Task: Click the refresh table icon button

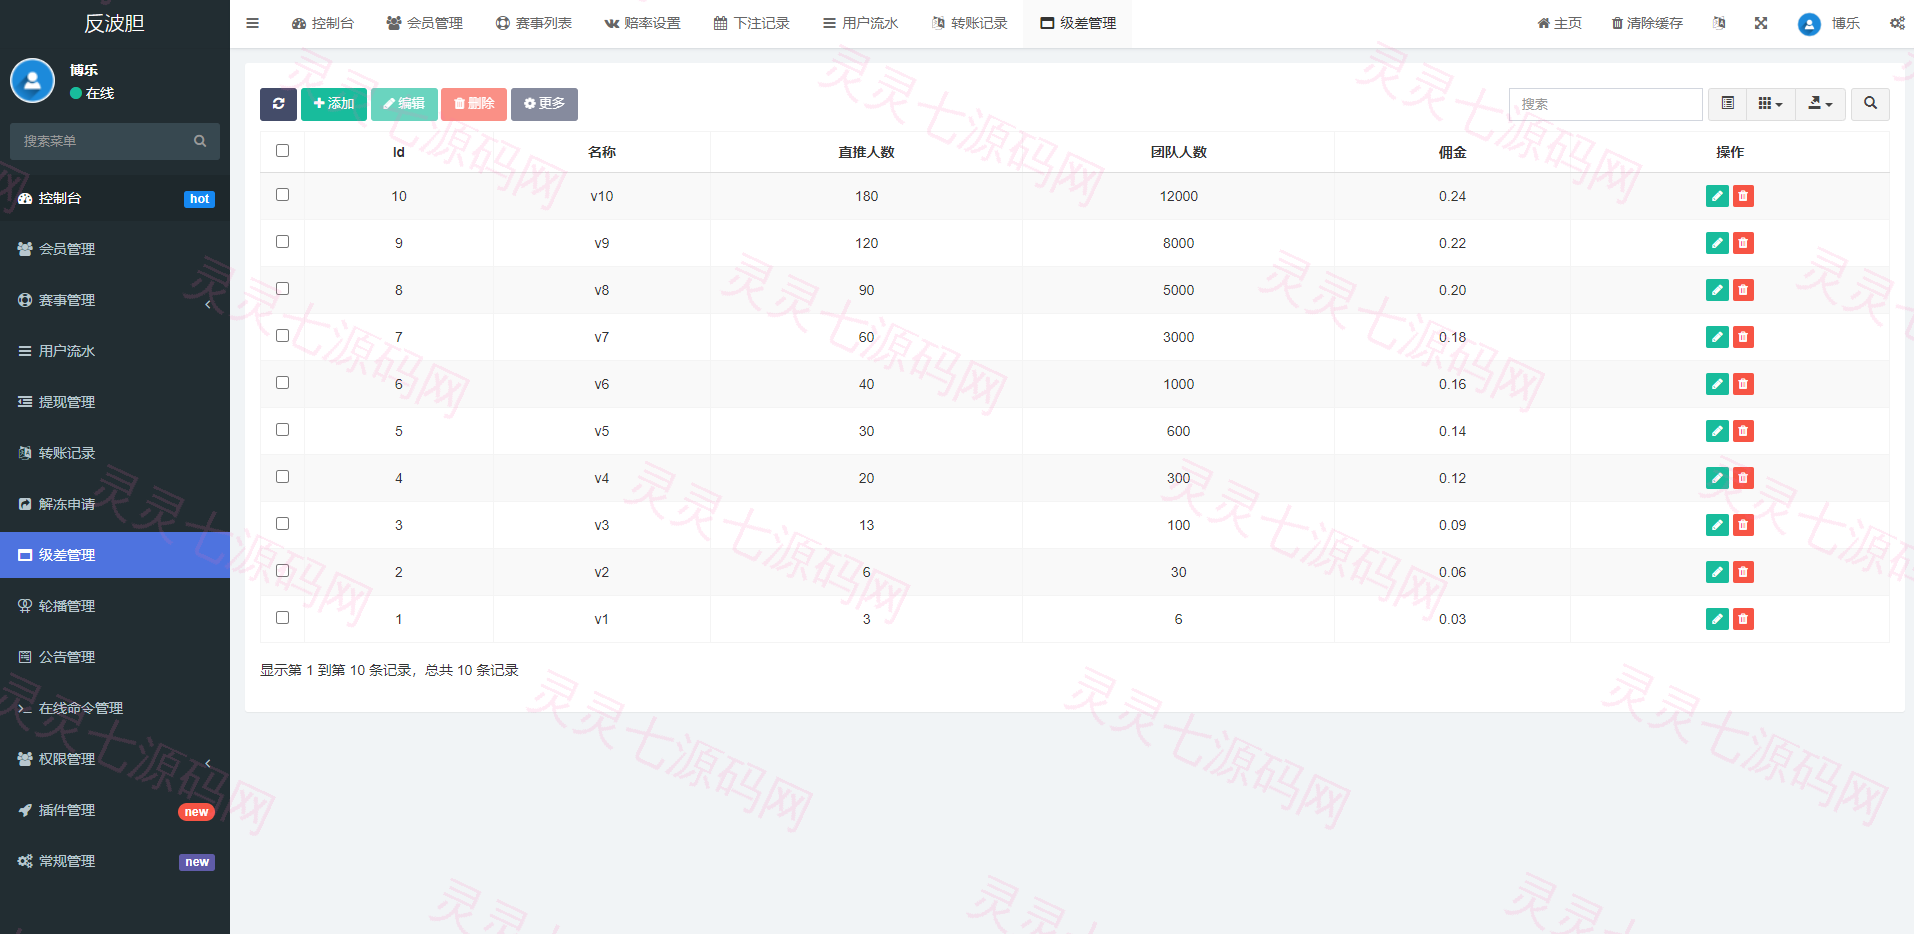Action: (278, 104)
